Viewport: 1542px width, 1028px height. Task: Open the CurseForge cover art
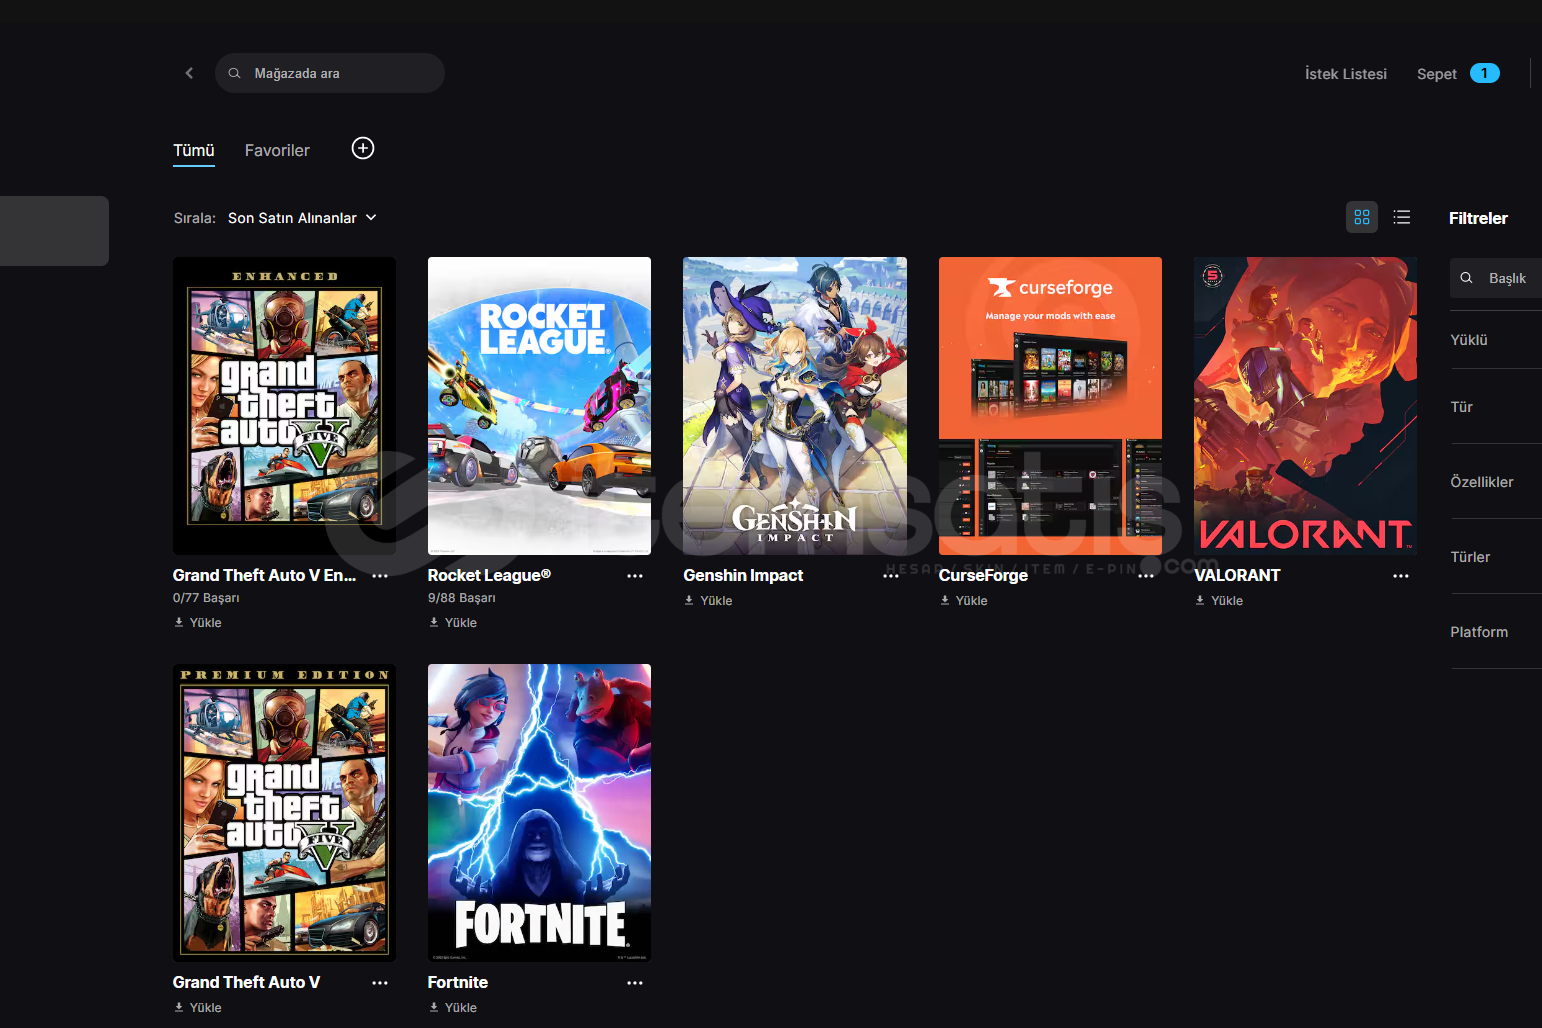1050,406
